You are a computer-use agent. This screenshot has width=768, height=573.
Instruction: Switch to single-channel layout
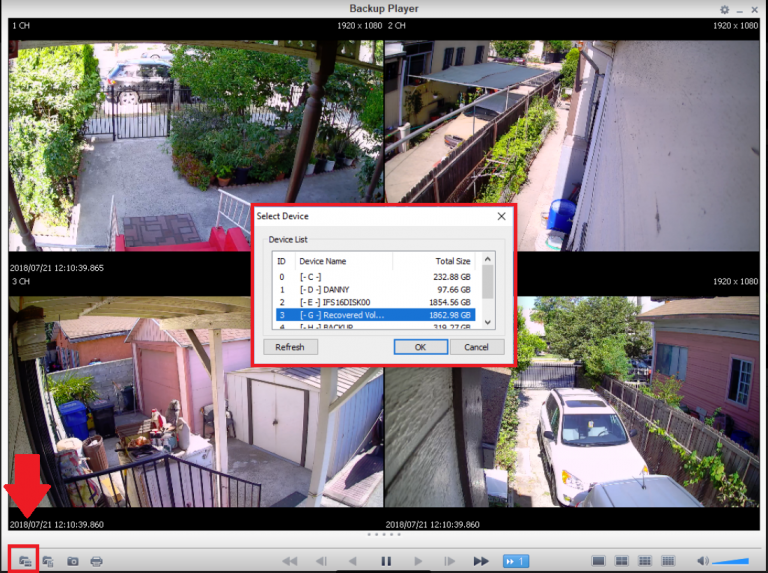[x=598, y=561]
